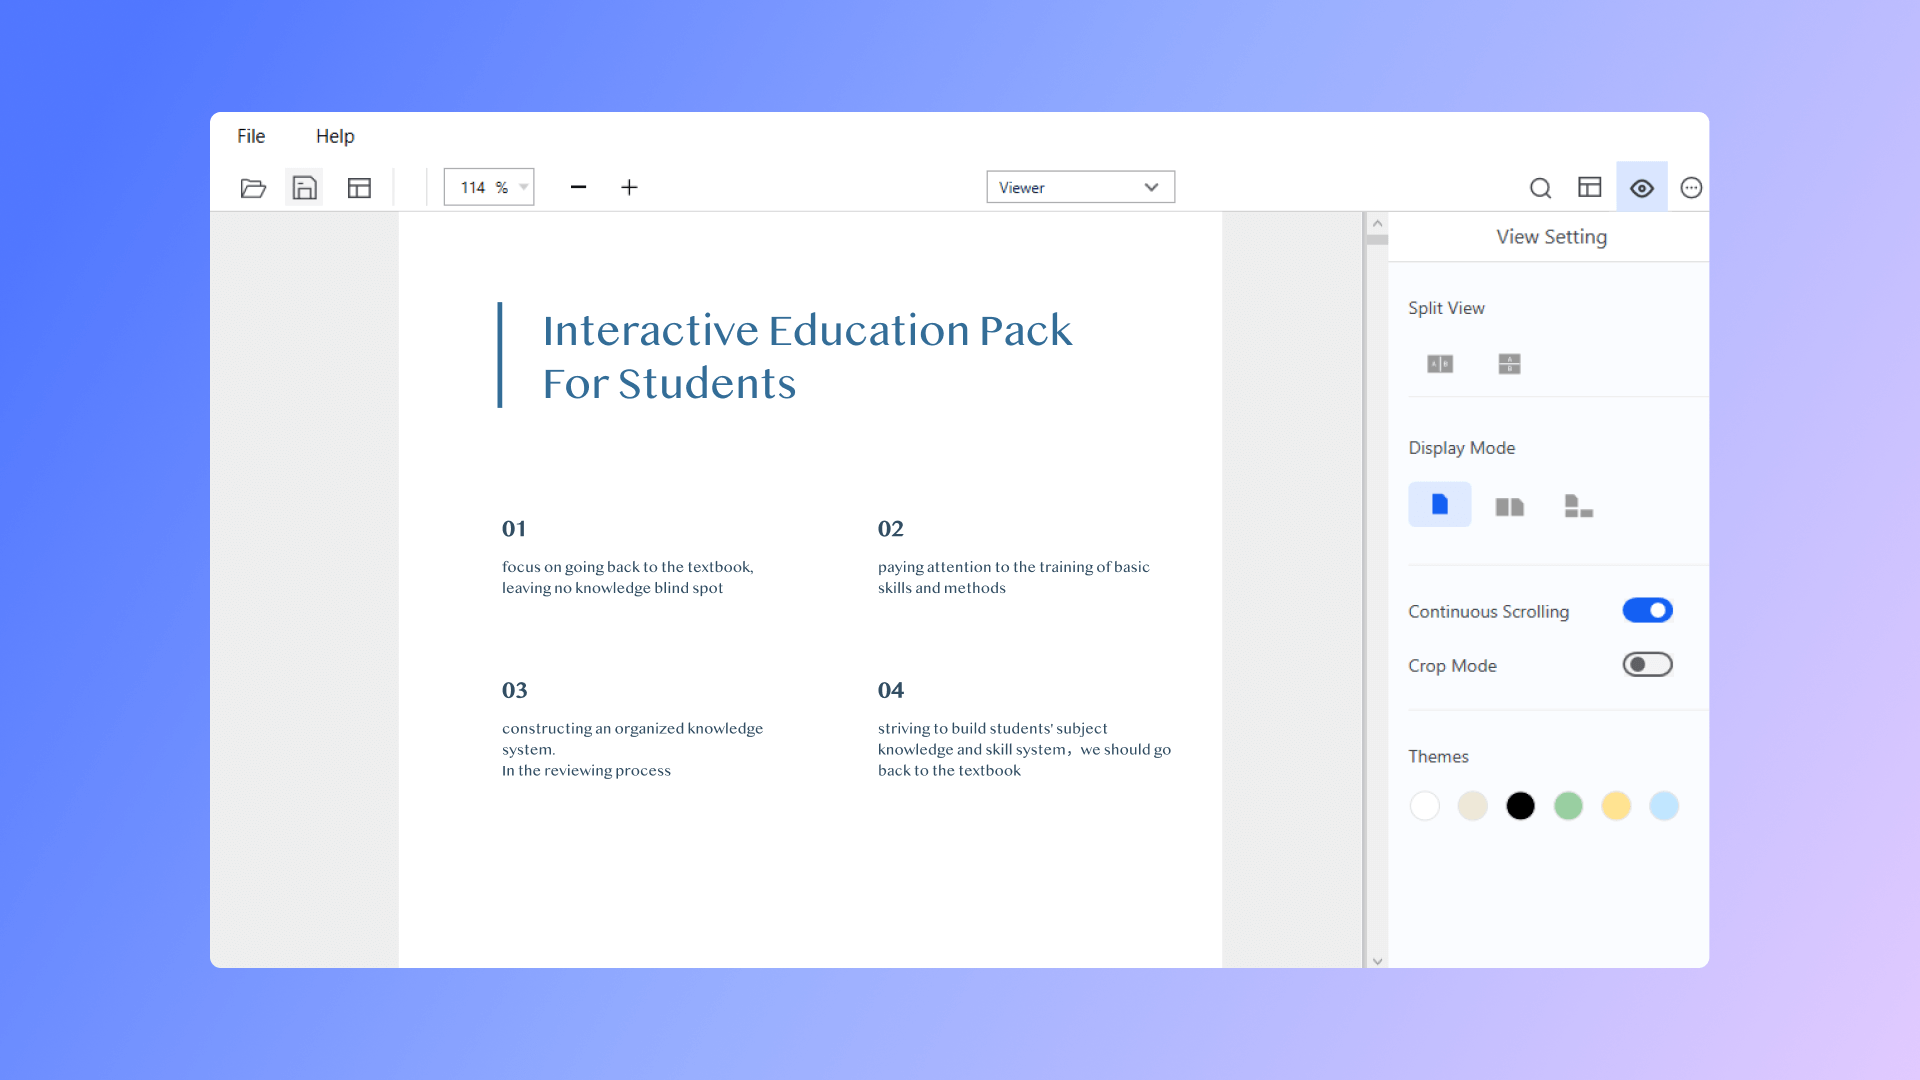The image size is (1920, 1080).
Task: Switch display mode to two-page view
Action: click(x=1509, y=505)
